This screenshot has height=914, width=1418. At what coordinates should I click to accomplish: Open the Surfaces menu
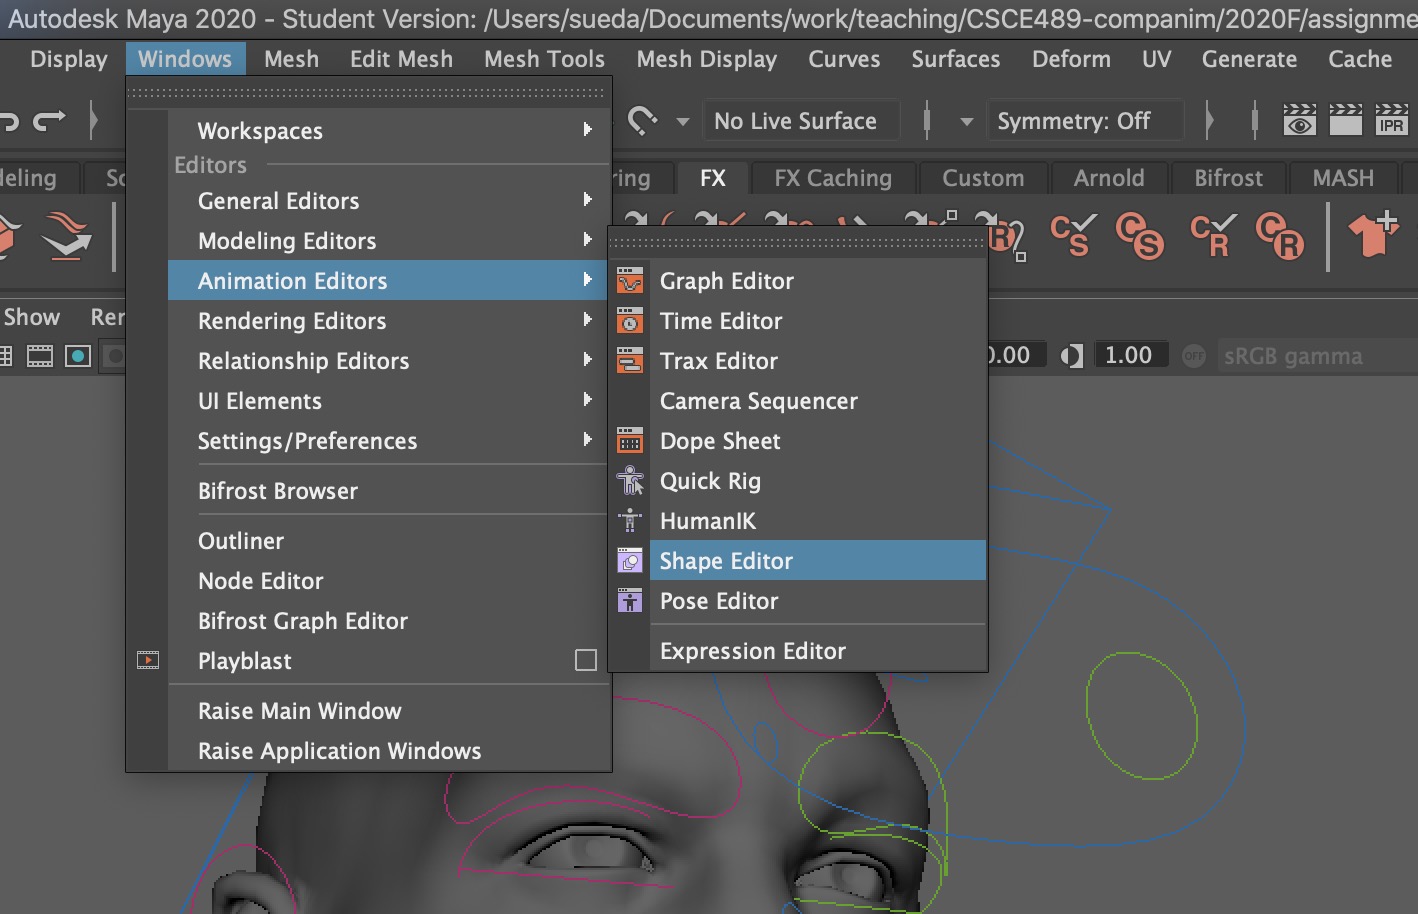click(955, 59)
